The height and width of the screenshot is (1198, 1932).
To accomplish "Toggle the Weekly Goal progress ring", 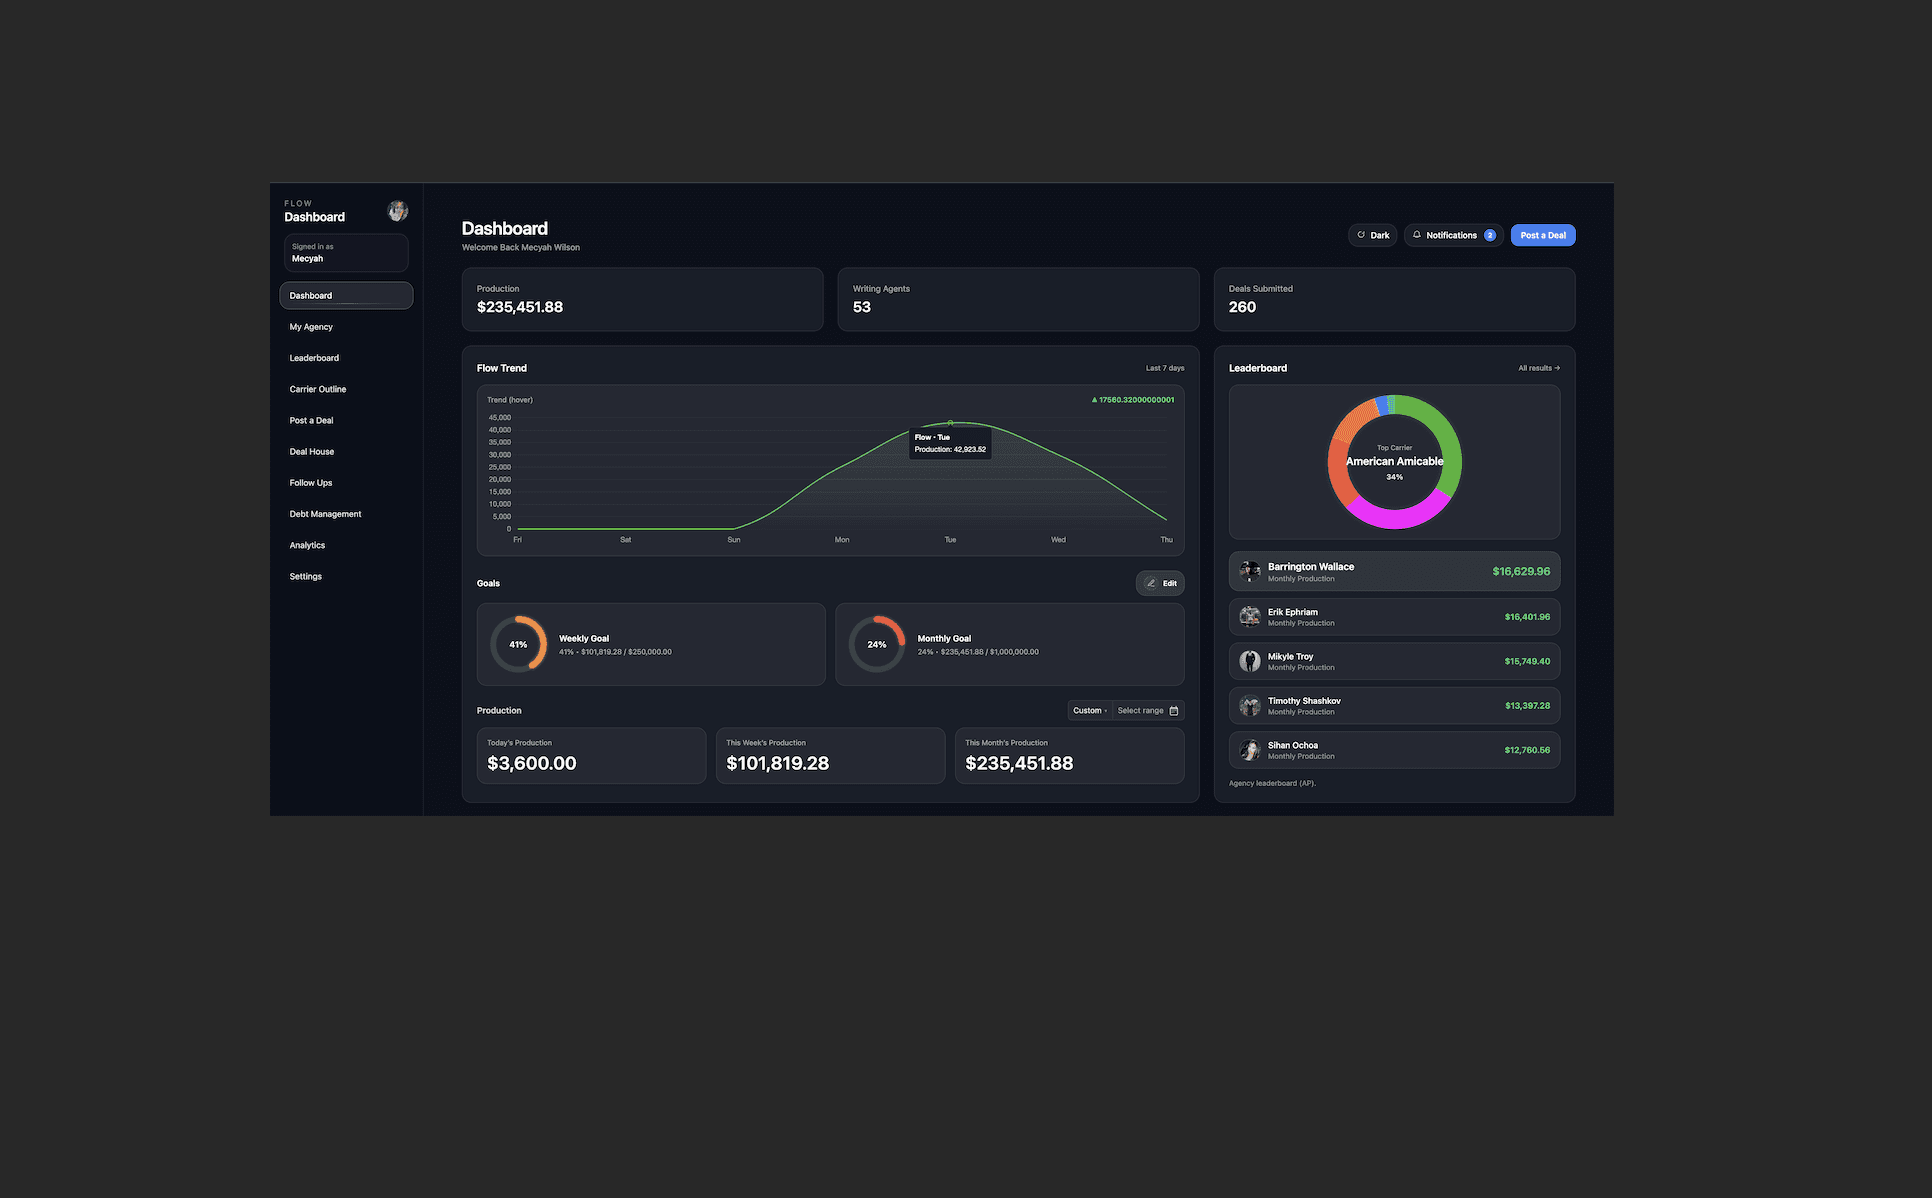I will [x=518, y=644].
